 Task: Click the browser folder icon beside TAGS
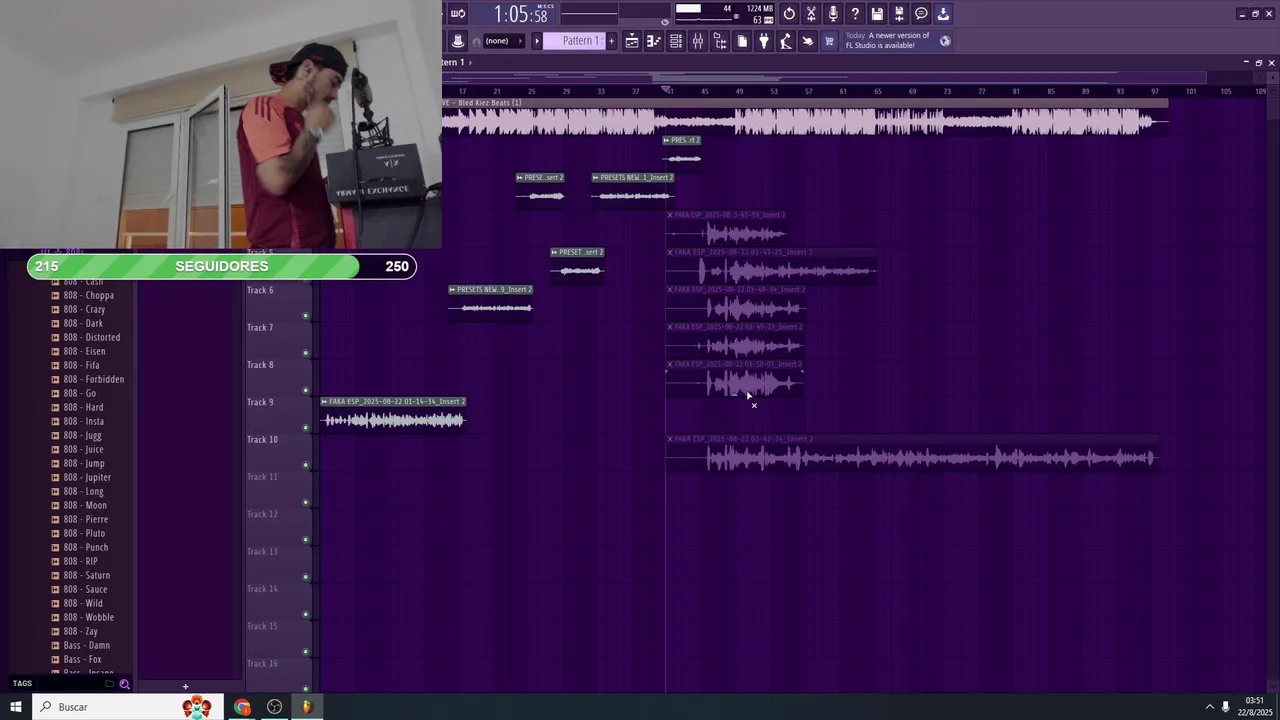pyautogui.click(x=109, y=684)
